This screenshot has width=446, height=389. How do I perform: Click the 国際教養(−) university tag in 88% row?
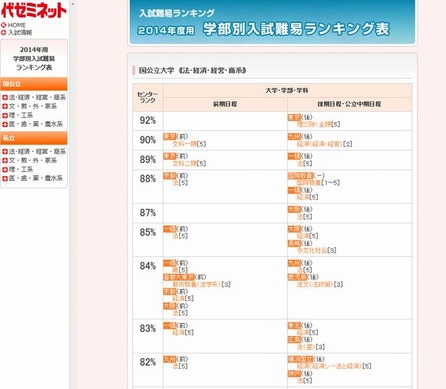click(x=306, y=175)
